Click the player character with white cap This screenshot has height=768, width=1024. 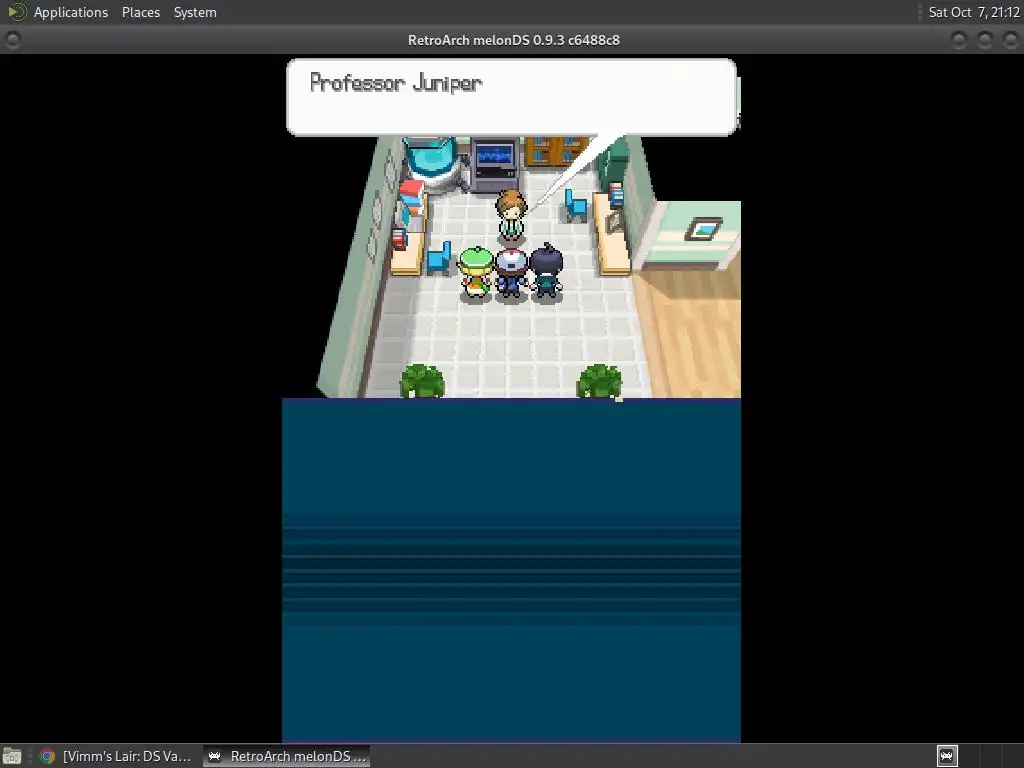click(x=511, y=274)
